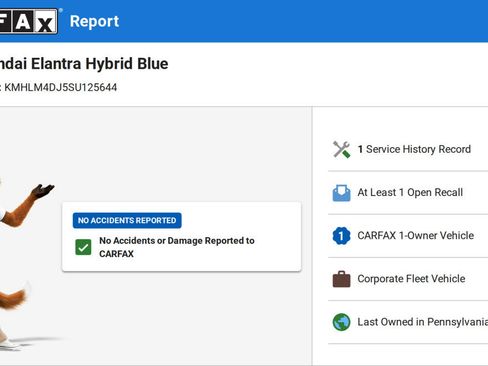Click the NO ACCIDENTS REPORTED blue badge
Screen dimensions: 488x366
[x=127, y=220]
